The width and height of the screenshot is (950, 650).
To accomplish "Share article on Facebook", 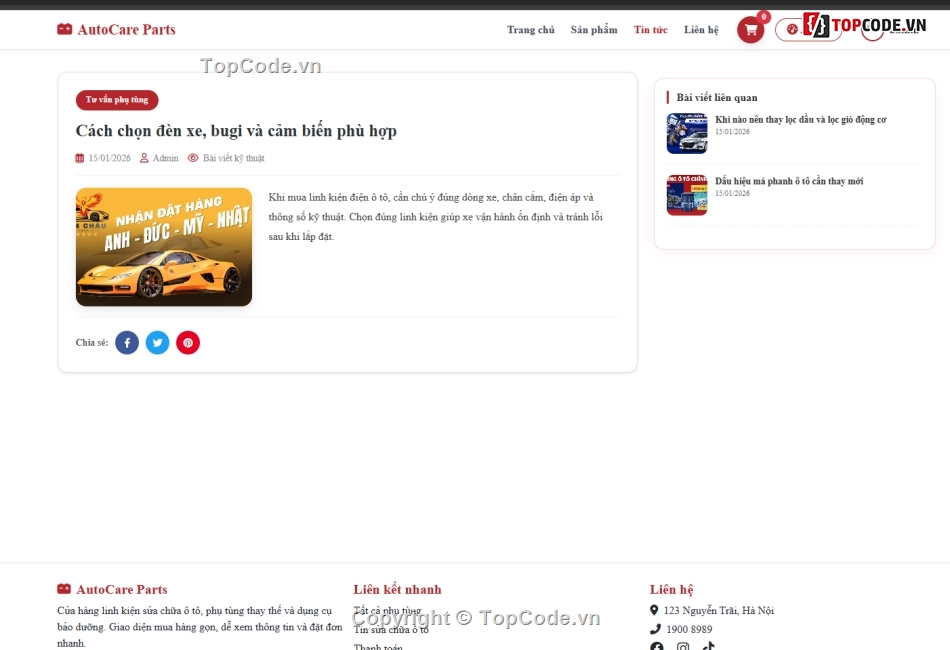I will tap(127, 342).
